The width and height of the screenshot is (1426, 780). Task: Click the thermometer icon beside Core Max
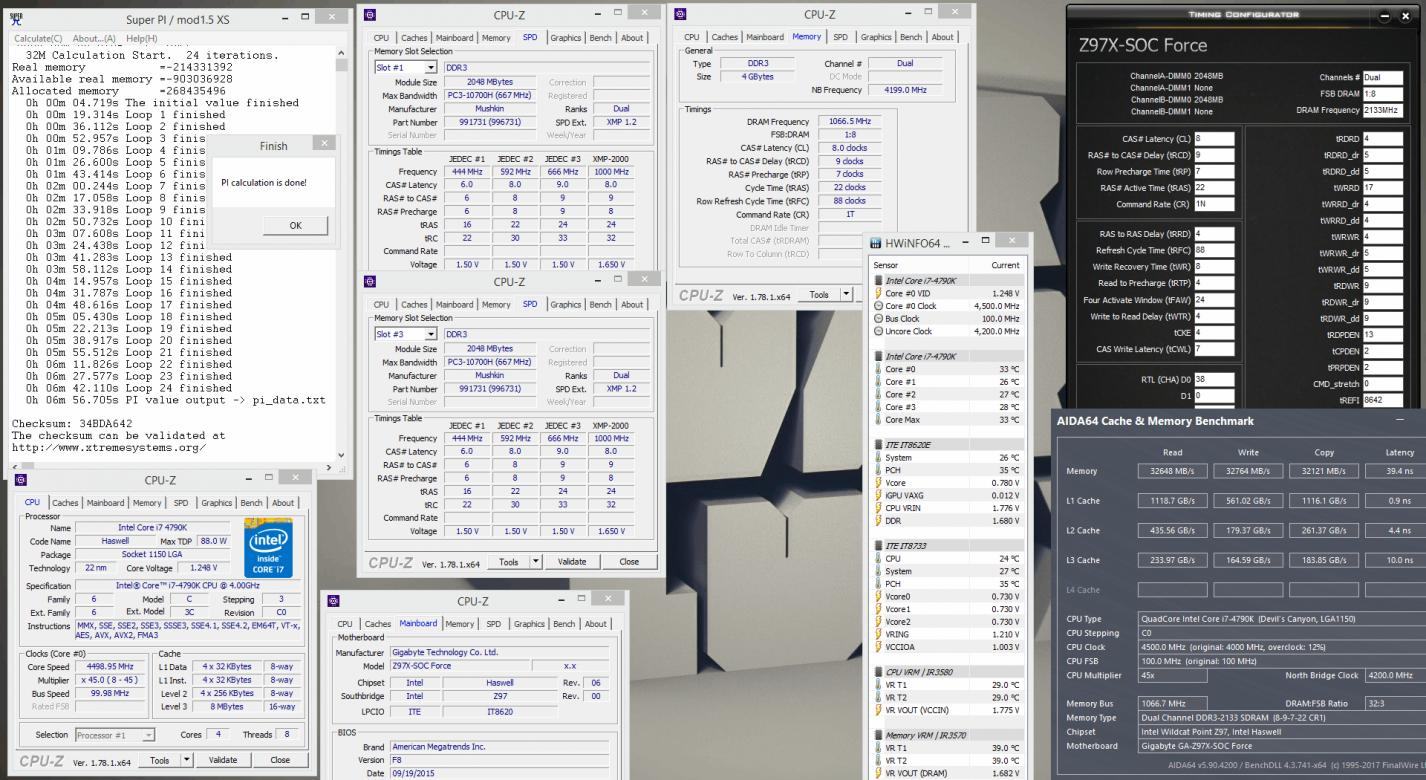coord(878,419)
